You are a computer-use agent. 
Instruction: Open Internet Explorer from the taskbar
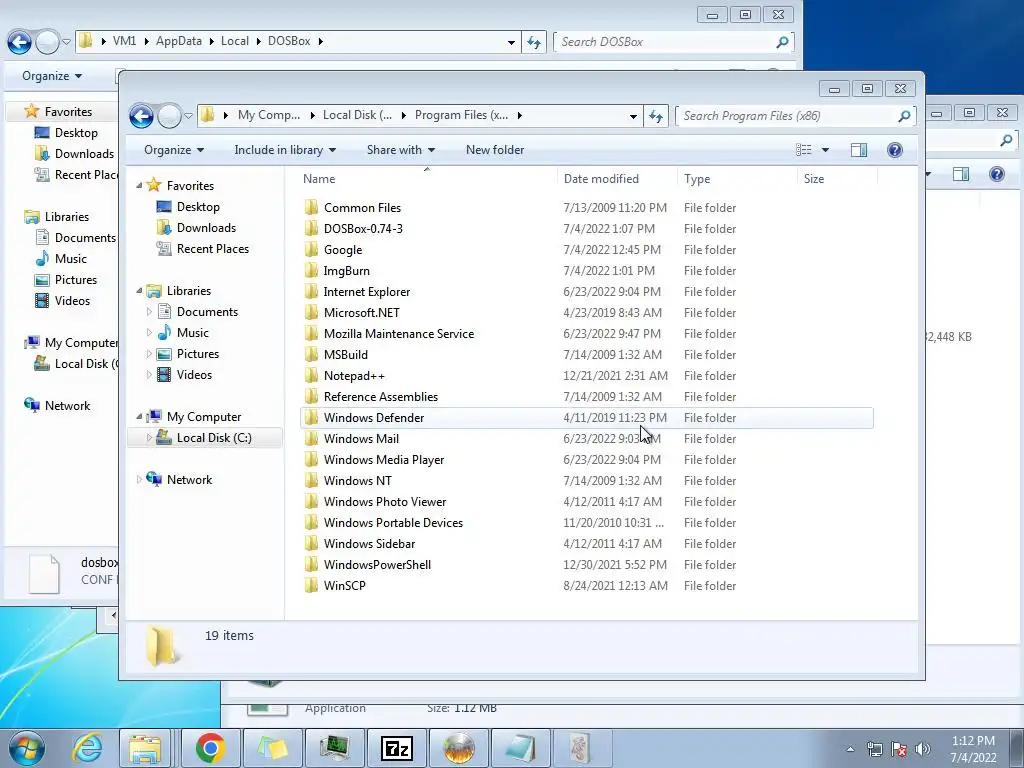[87, 748]
